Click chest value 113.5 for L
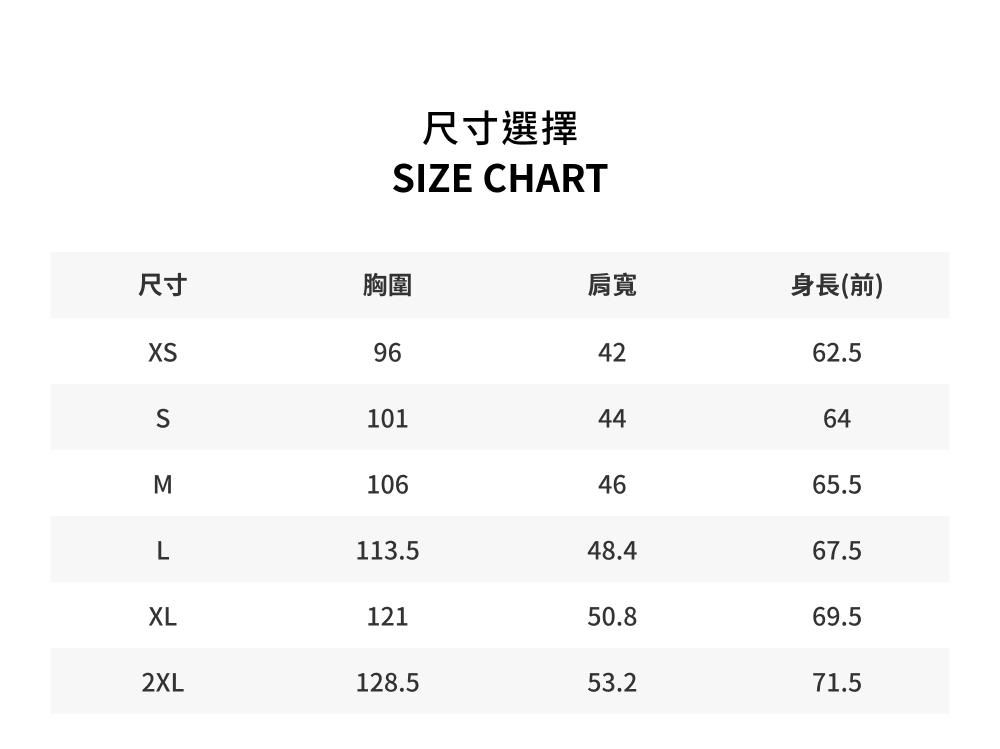 [x=387, y=551]
